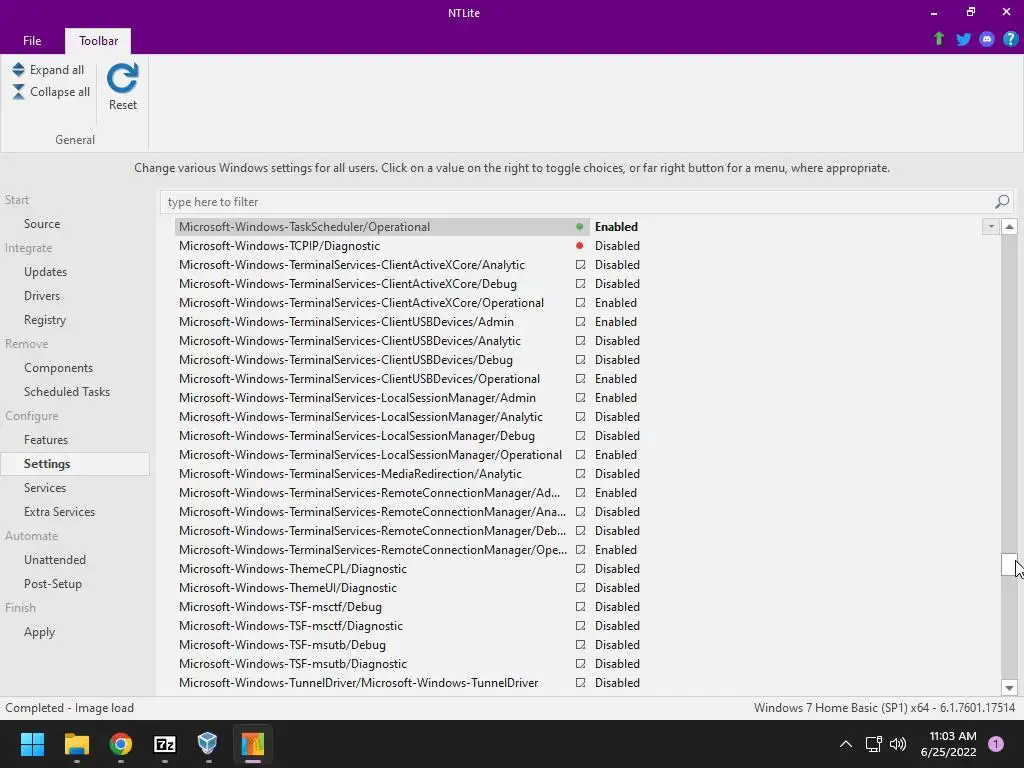Select the Toolbar tab
The width and height of the screenshot is (1024, 768).
[x=99, y=40]
